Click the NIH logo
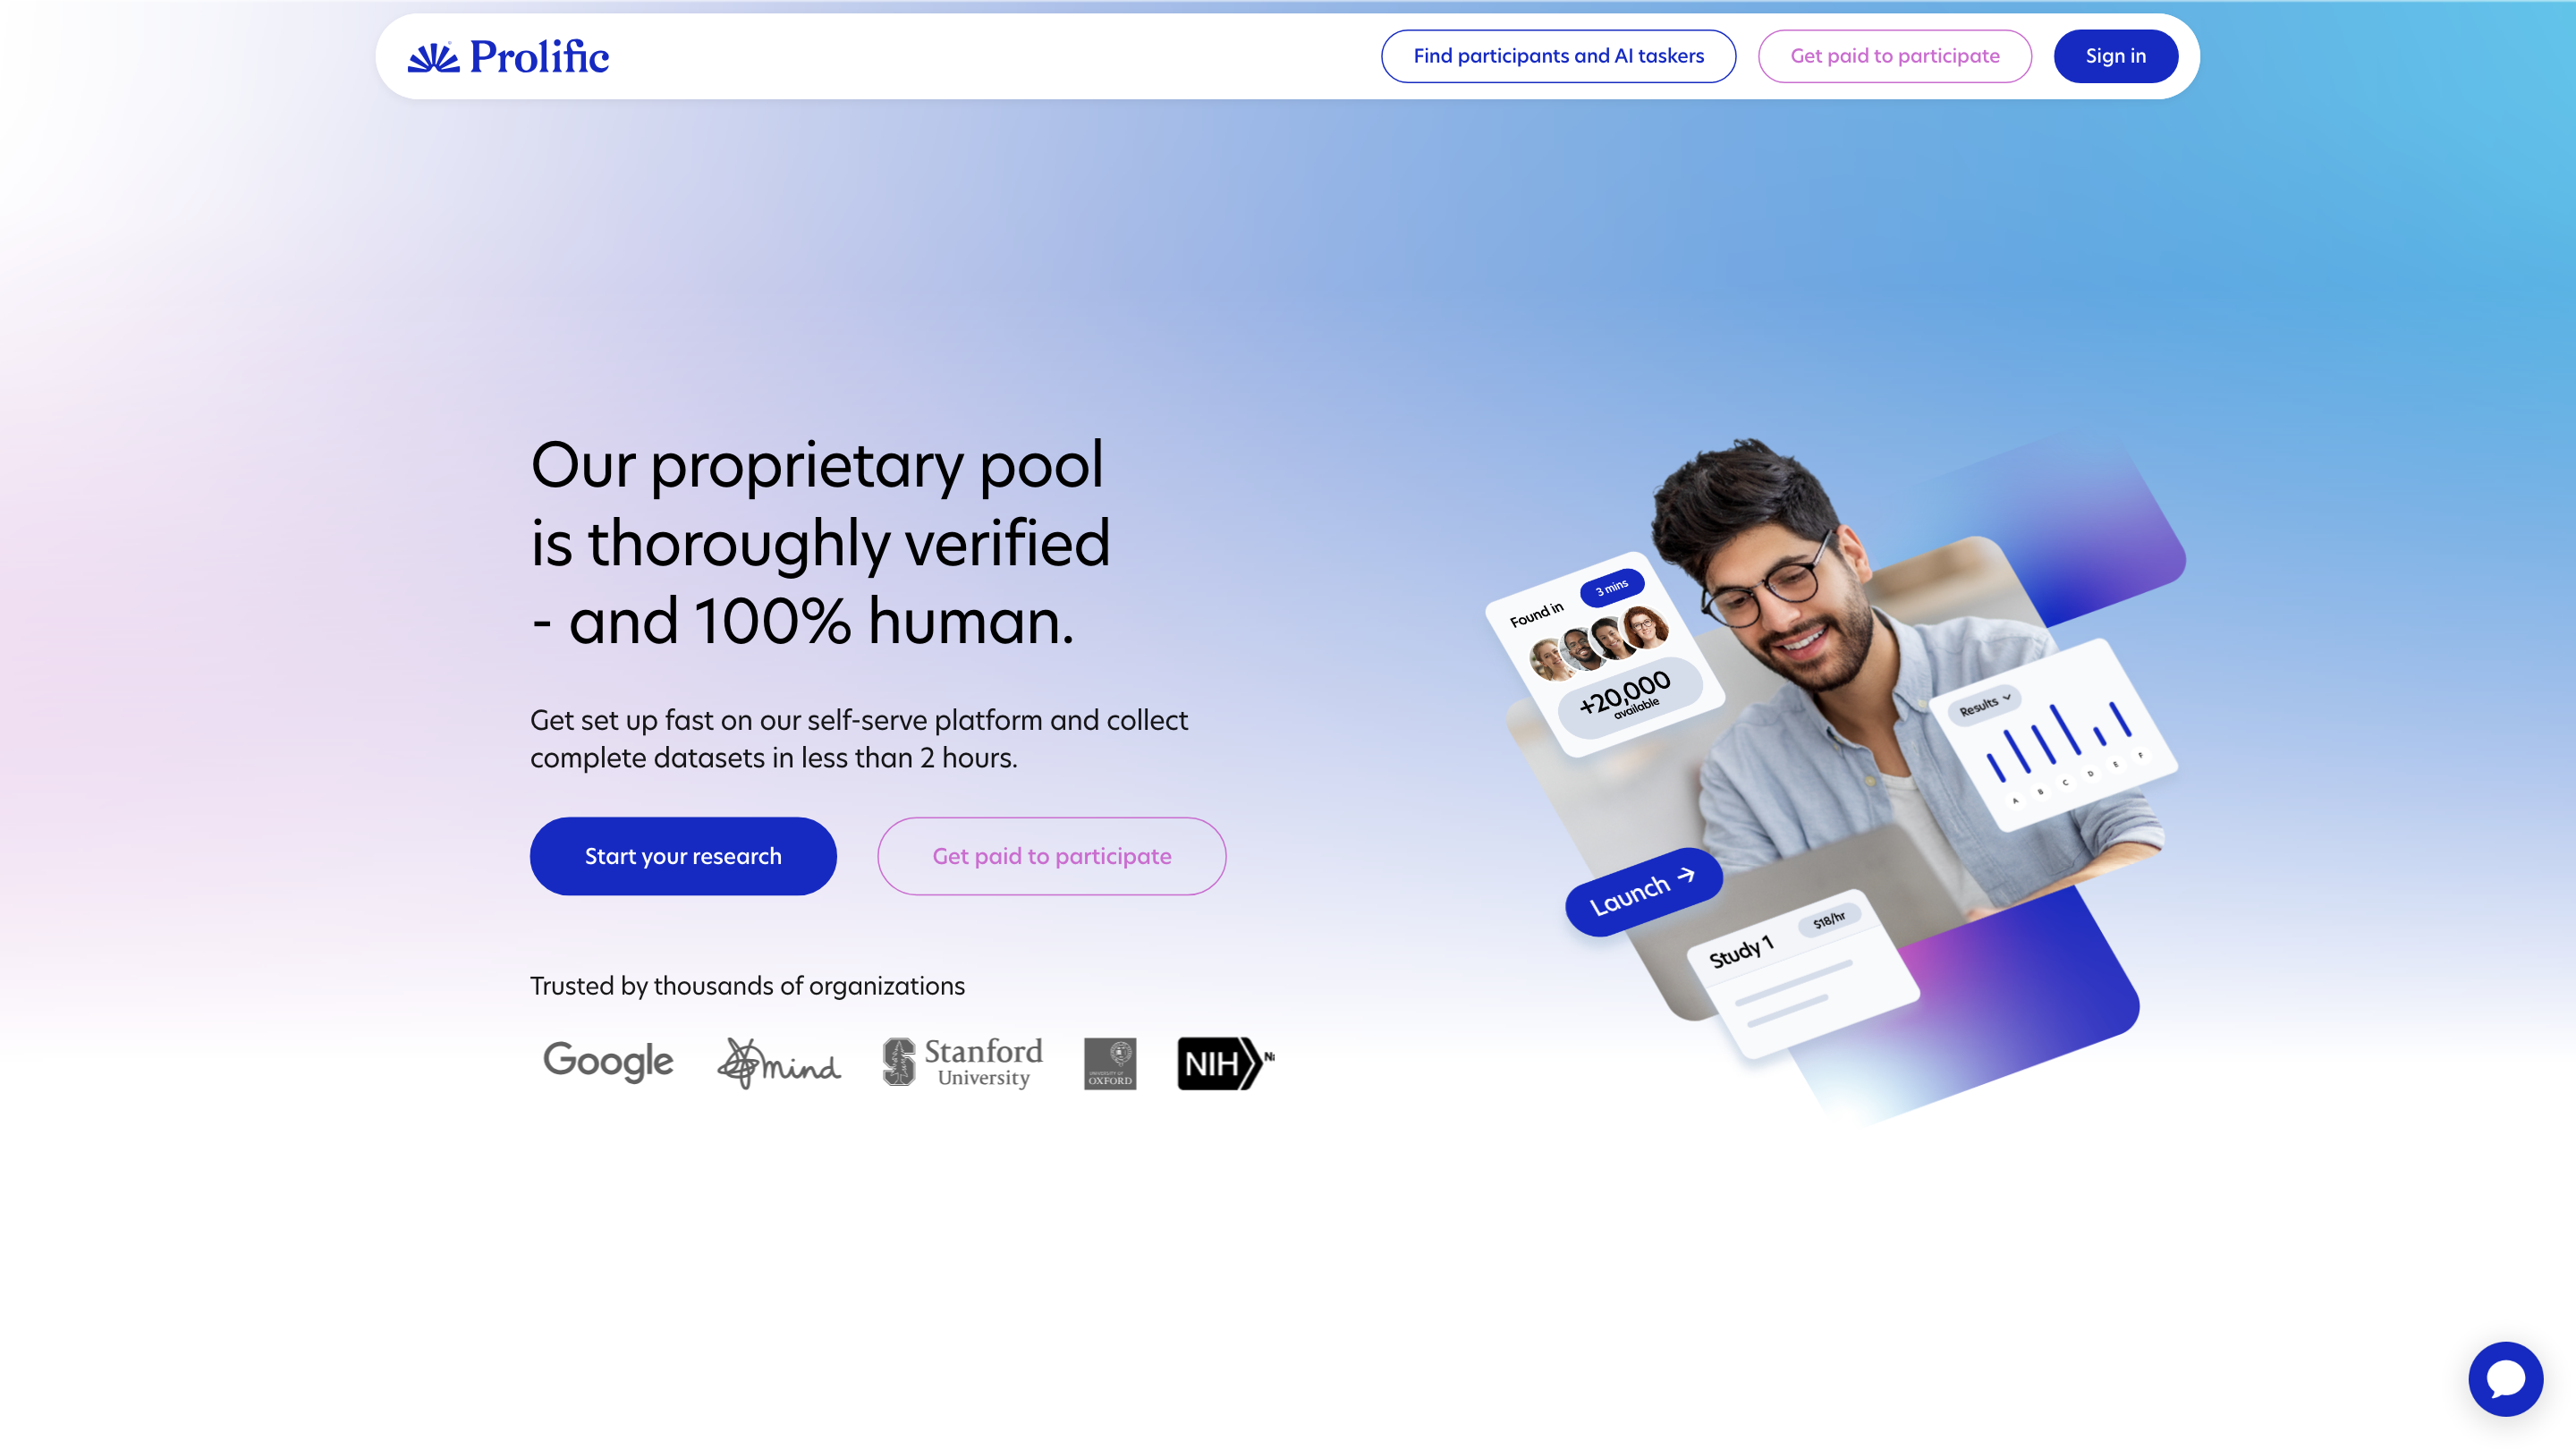 pos(1225,1063)
